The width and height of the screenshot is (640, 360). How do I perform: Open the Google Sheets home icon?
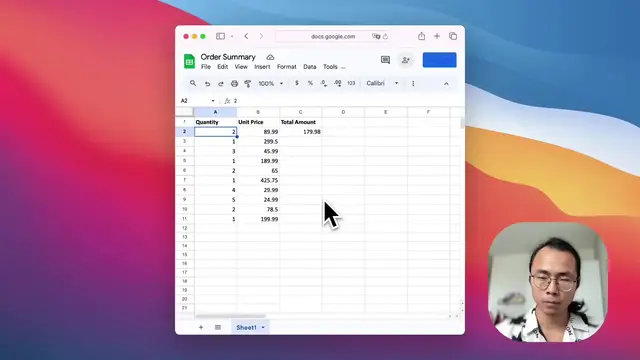click(189, 61)
